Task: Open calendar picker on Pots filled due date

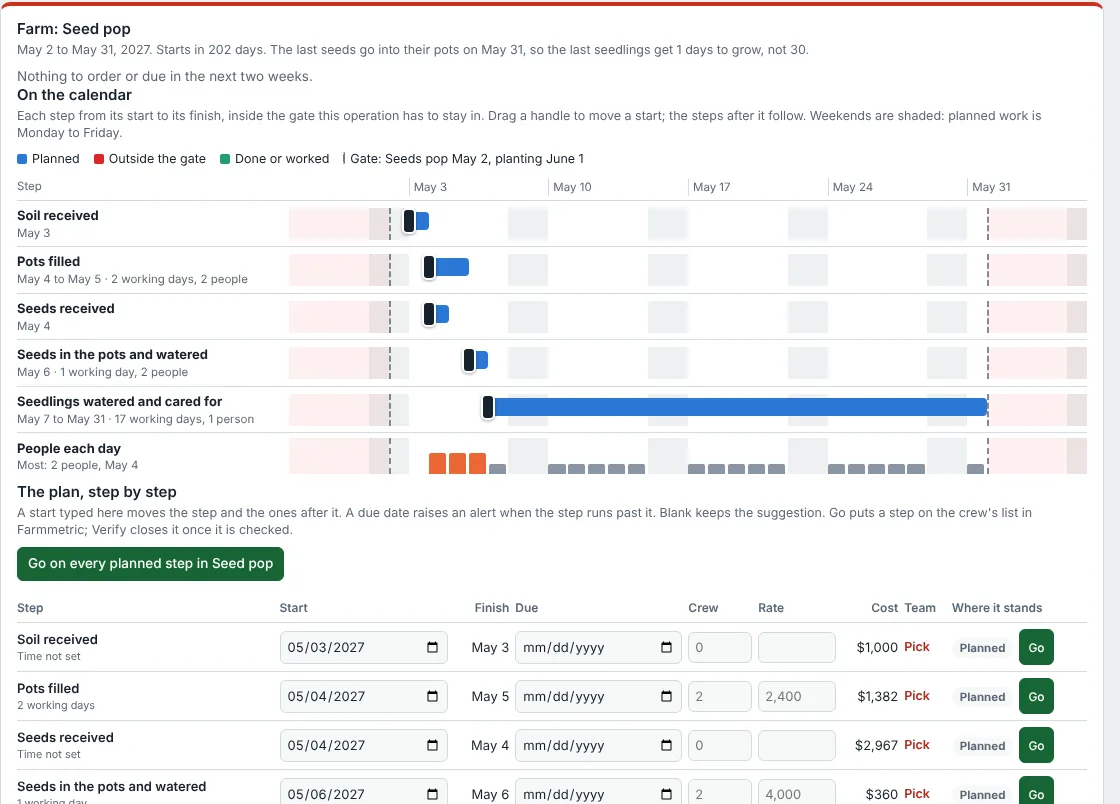Action: 666,696
